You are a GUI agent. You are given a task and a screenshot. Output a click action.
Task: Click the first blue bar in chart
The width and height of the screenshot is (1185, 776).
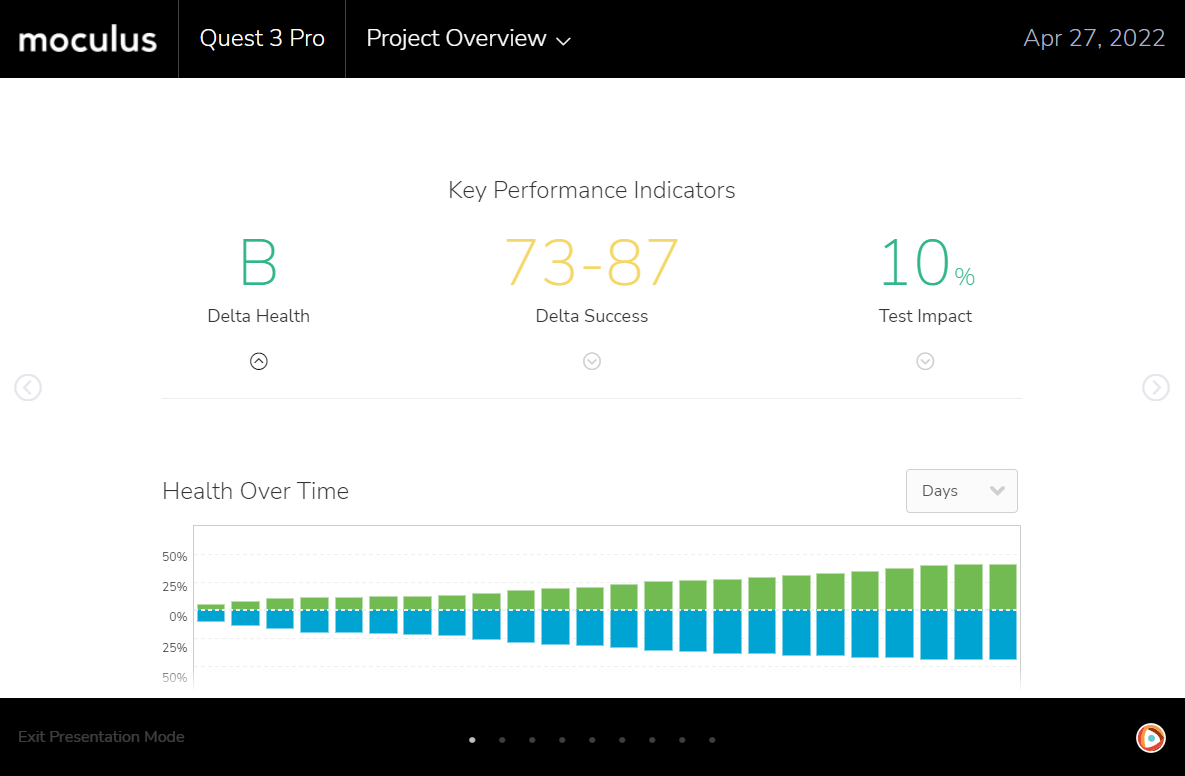(x=211, y=616)
